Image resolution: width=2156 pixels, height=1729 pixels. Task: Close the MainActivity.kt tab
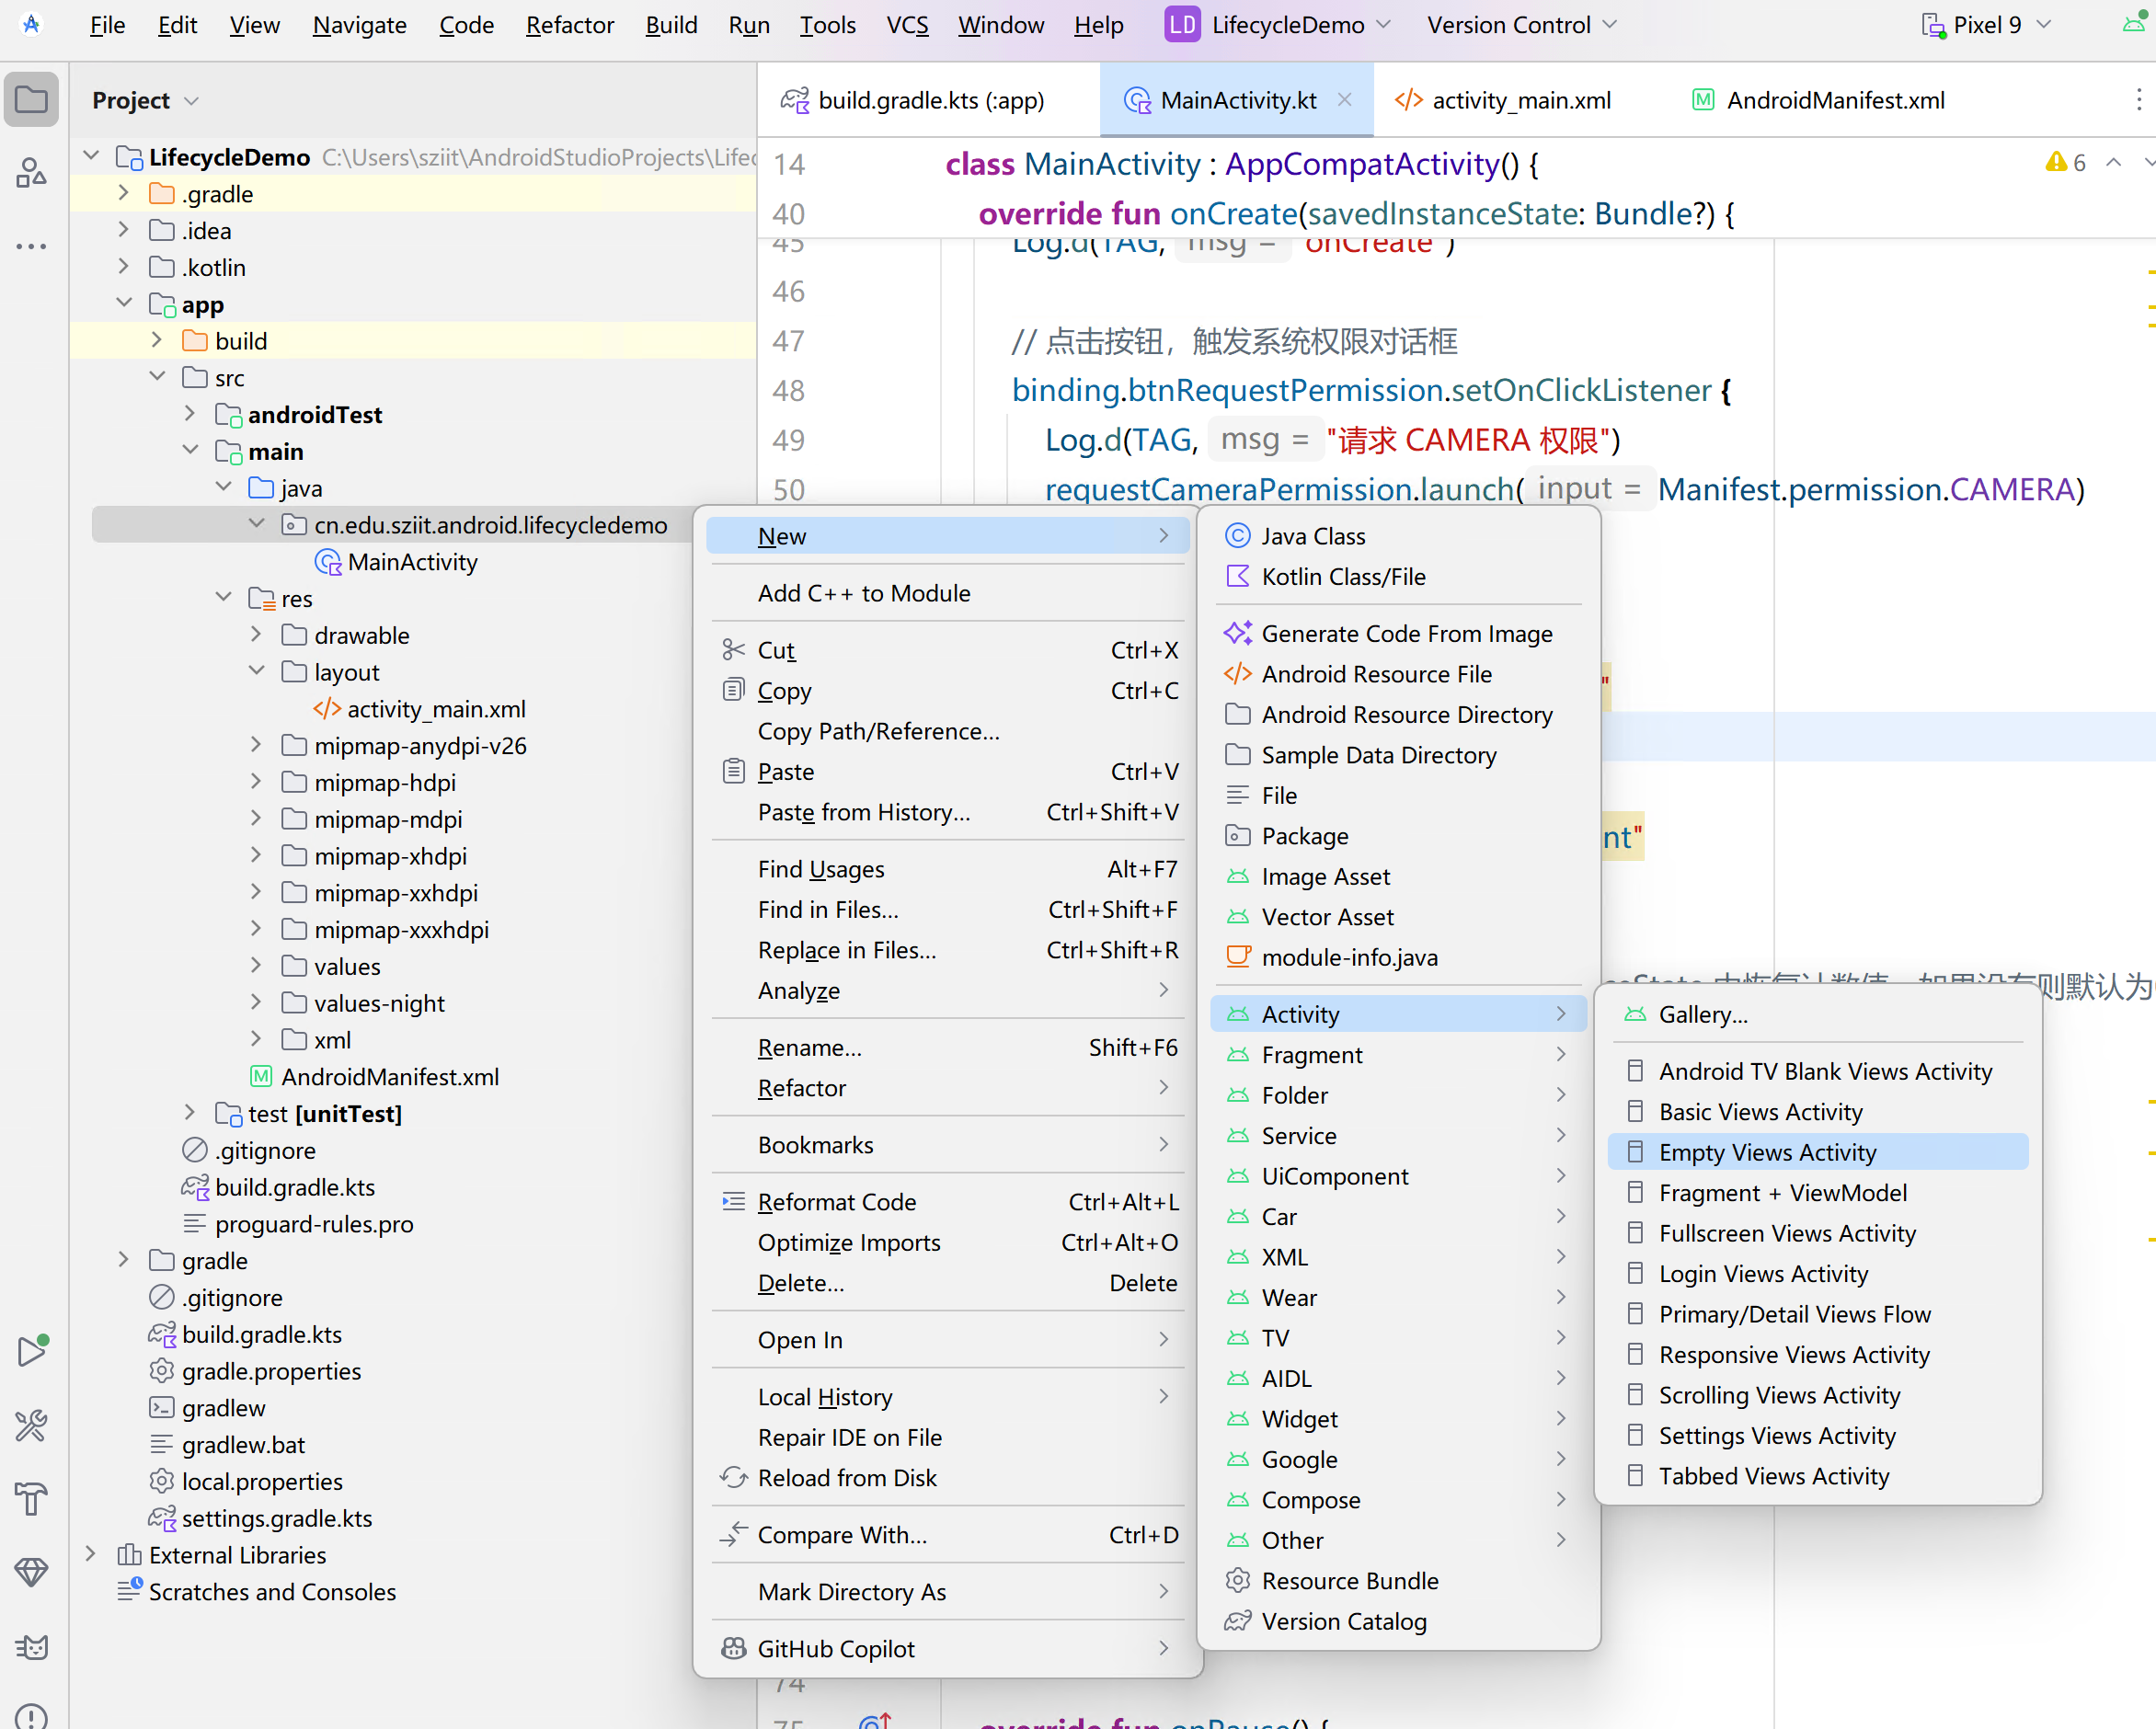[1345, 99]
